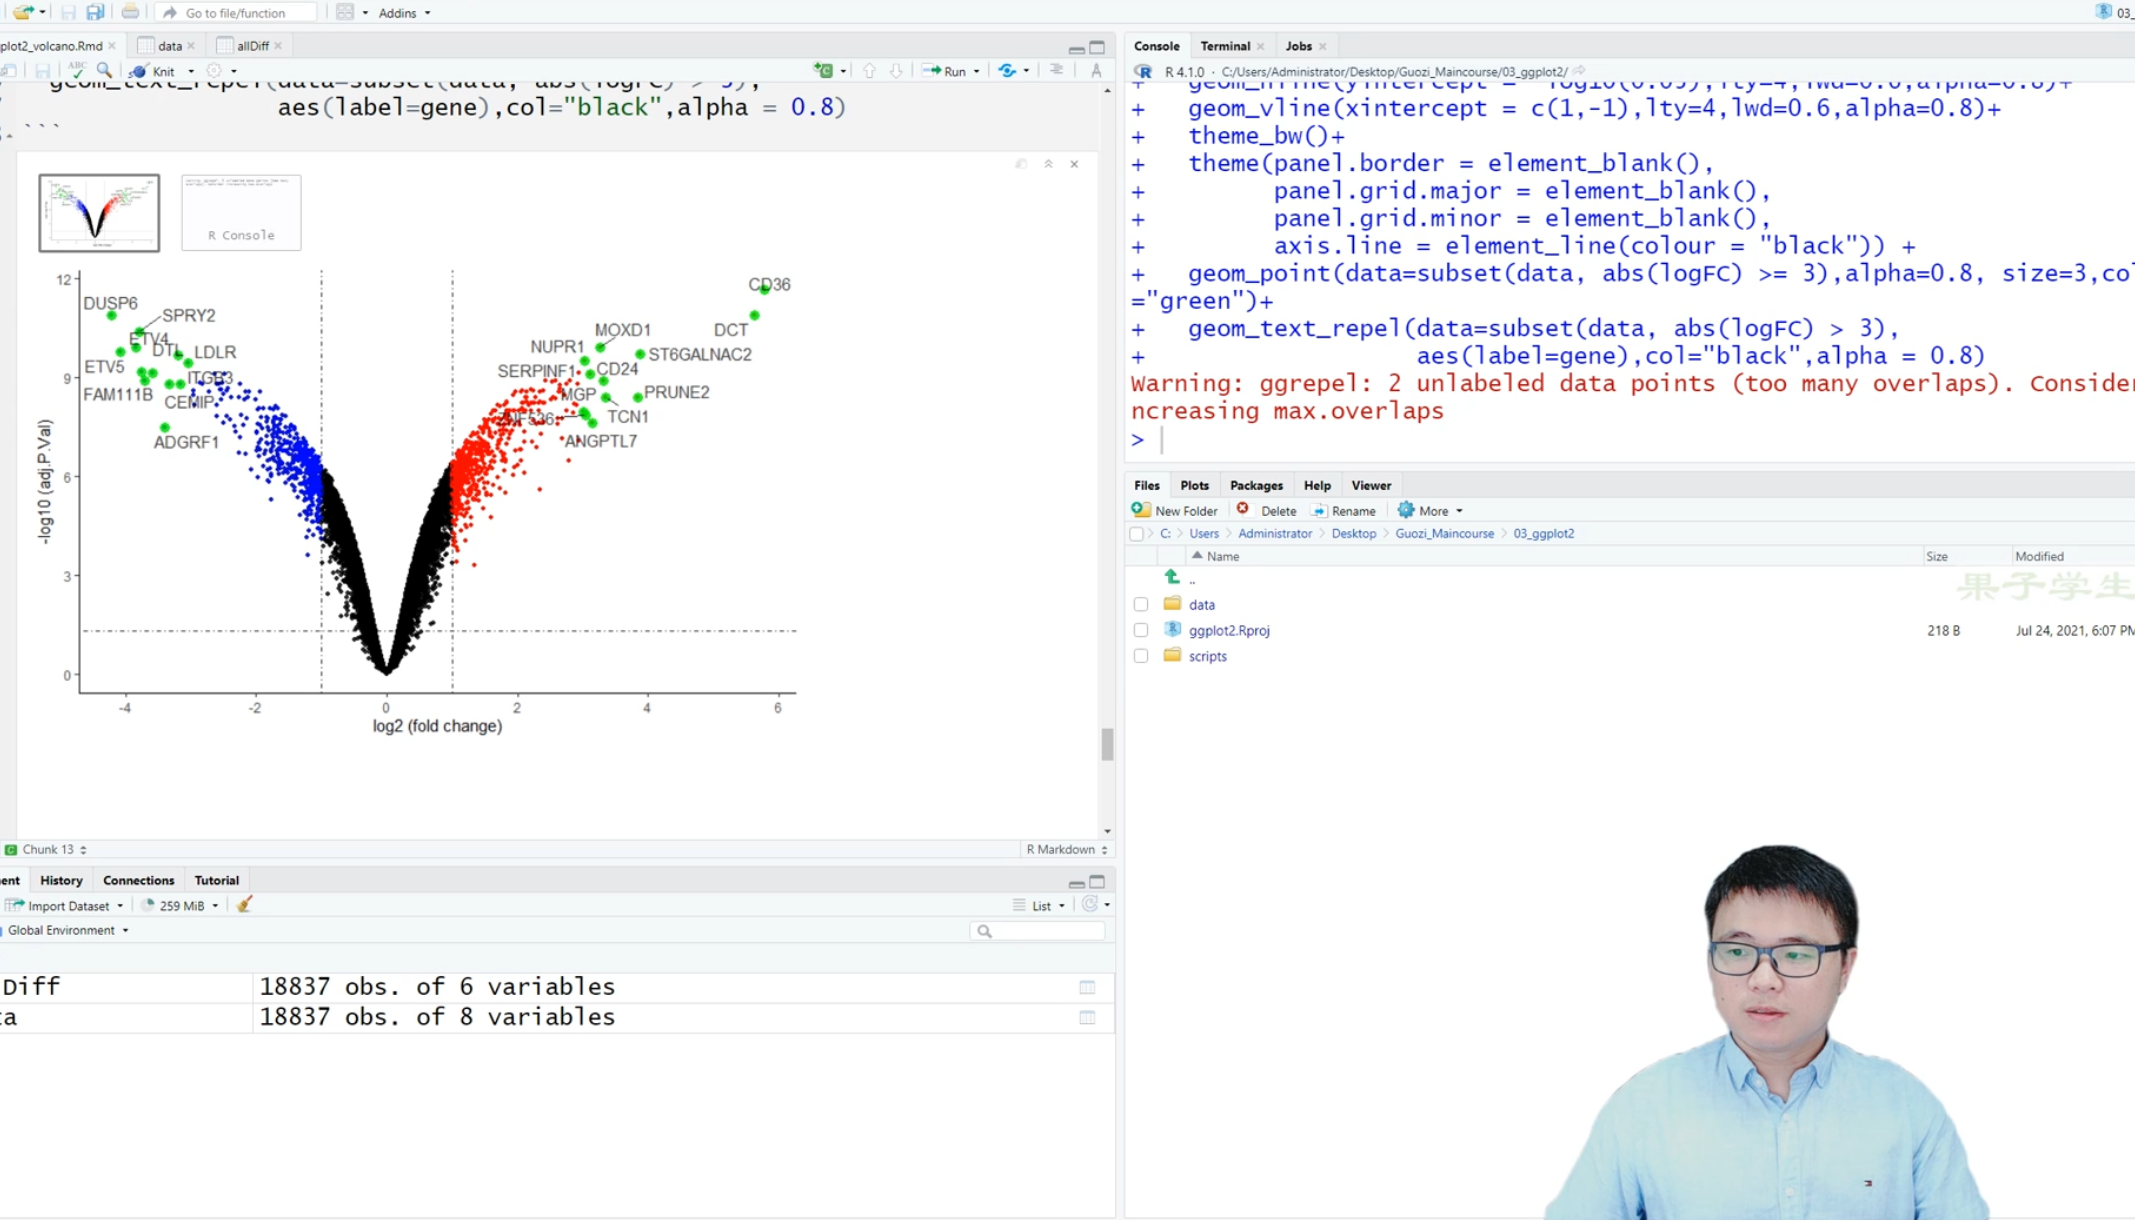The width and height of the screenshot is (2135, 1220).
Task: Click the Insert Chunk green icon
Action: (x=823, y=70)
